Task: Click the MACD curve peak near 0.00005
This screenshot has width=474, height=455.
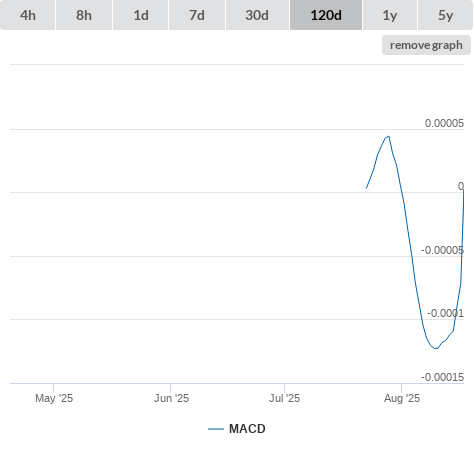Action: (x=388, y=136)
